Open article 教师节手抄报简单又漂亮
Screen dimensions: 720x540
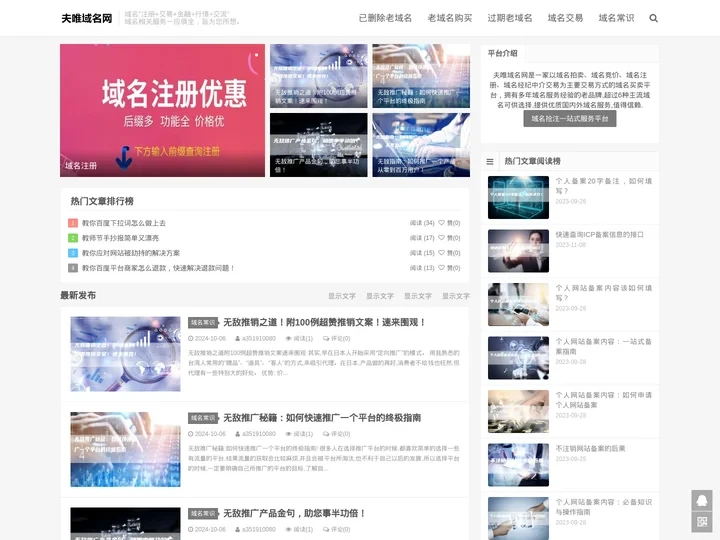(120, 238)
